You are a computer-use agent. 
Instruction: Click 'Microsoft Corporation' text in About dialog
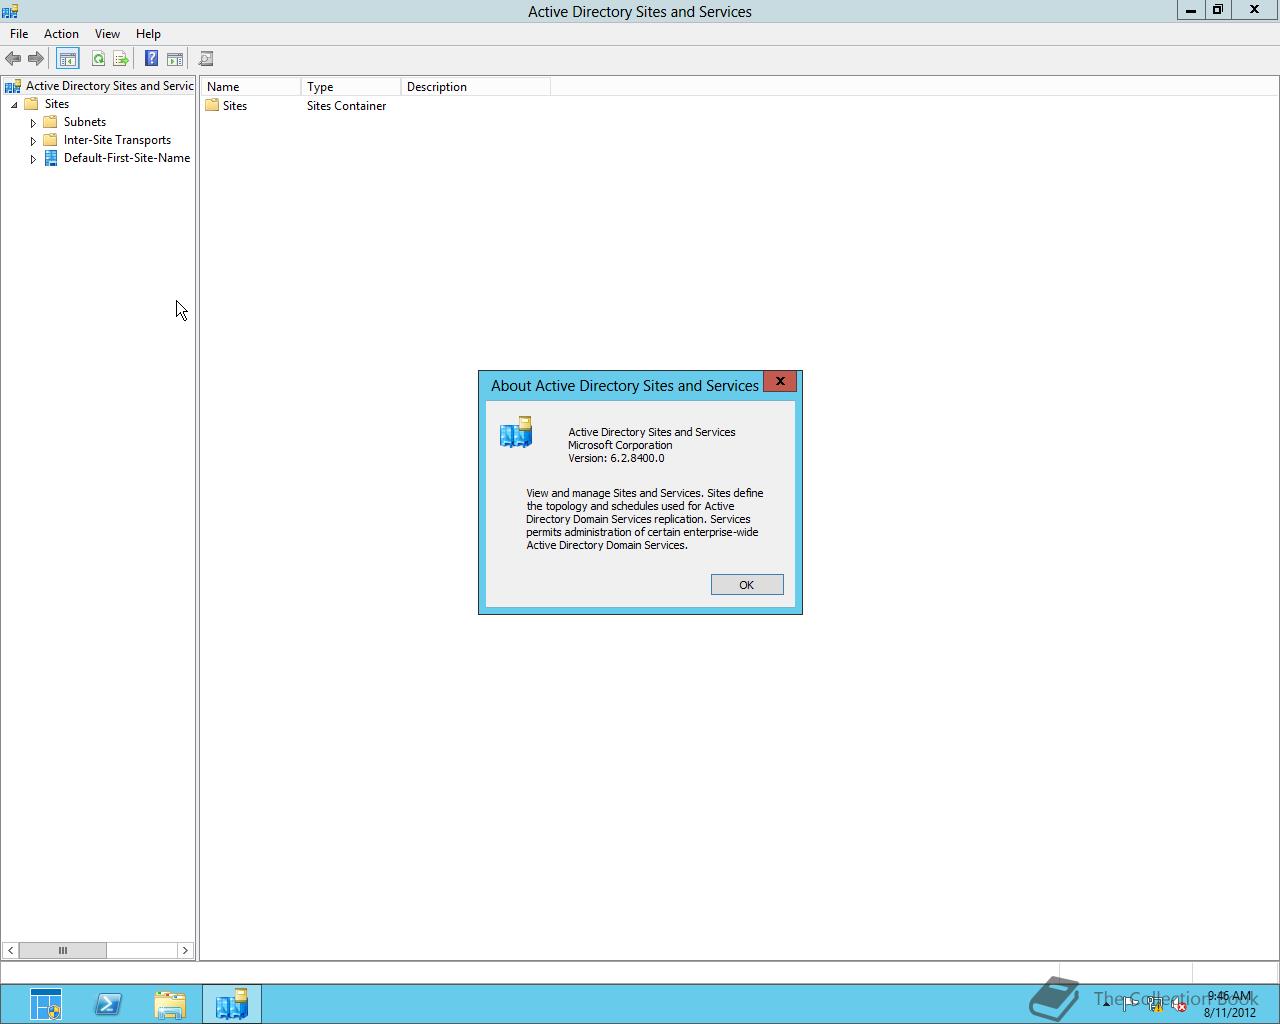point(620,445)
